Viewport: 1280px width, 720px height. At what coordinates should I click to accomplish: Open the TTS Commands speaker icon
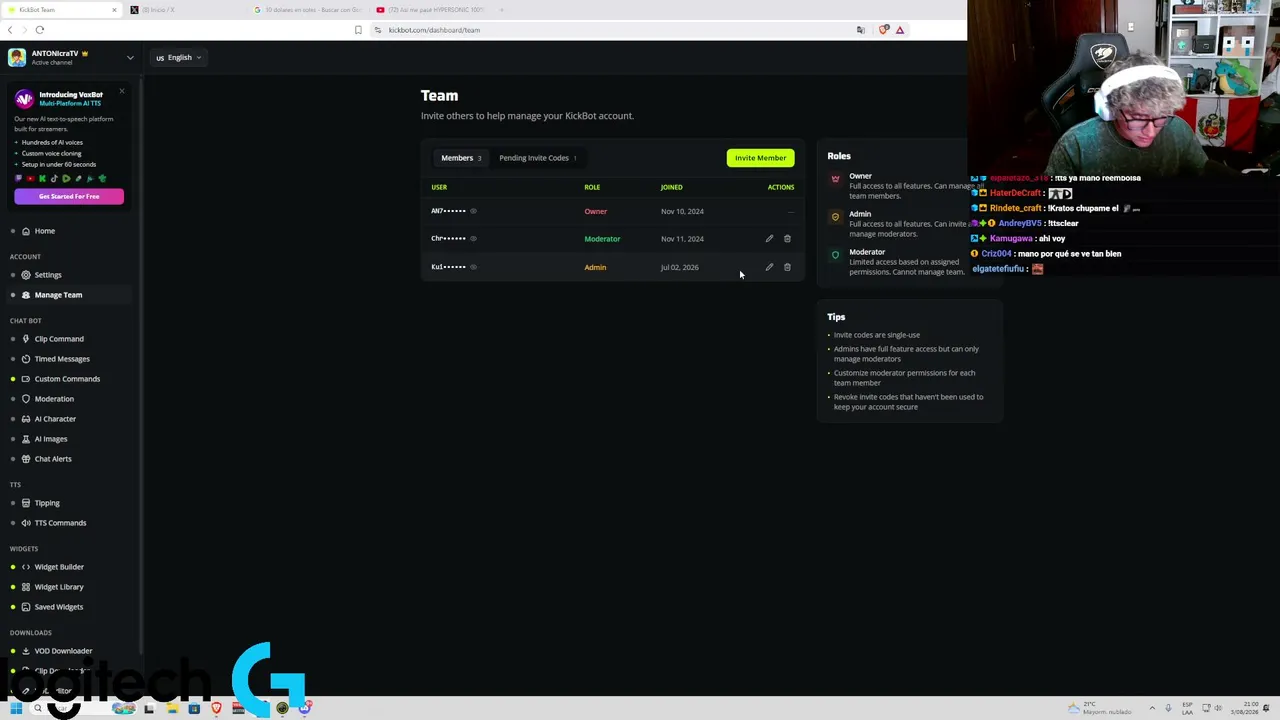pyautogui.click(x=26, y=523)
